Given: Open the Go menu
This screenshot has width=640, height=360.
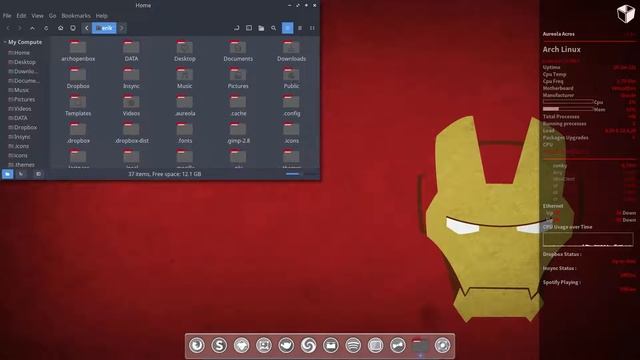Looking at the screenshot, I should tap(52, 16).
